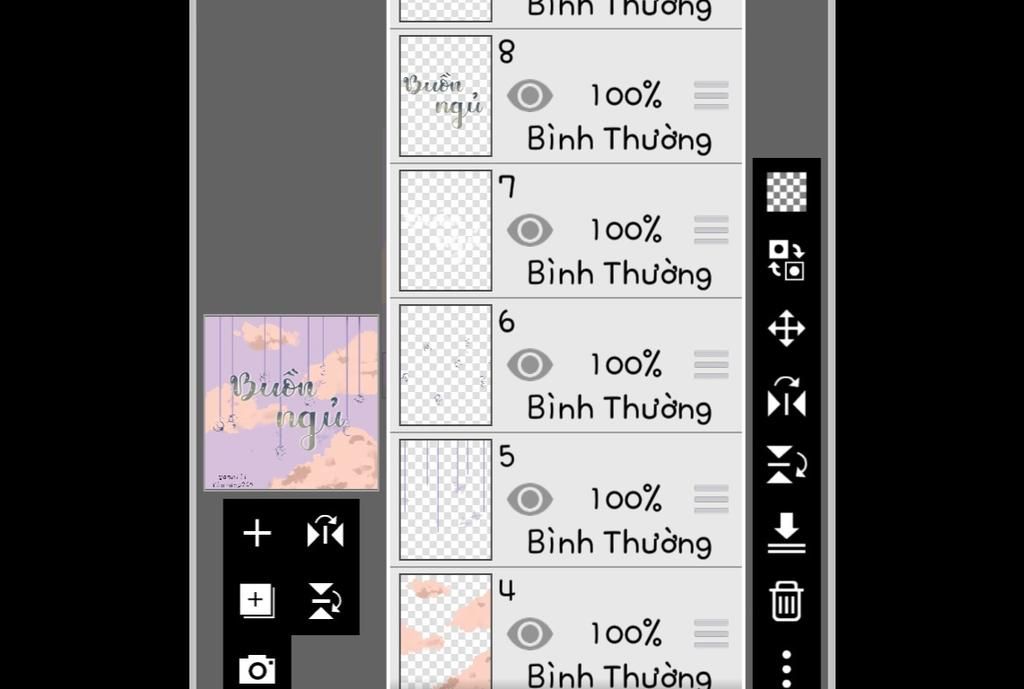1024x689 pixels.
Task: Hide layer 8 with eye icon
Action: [529, 96]
